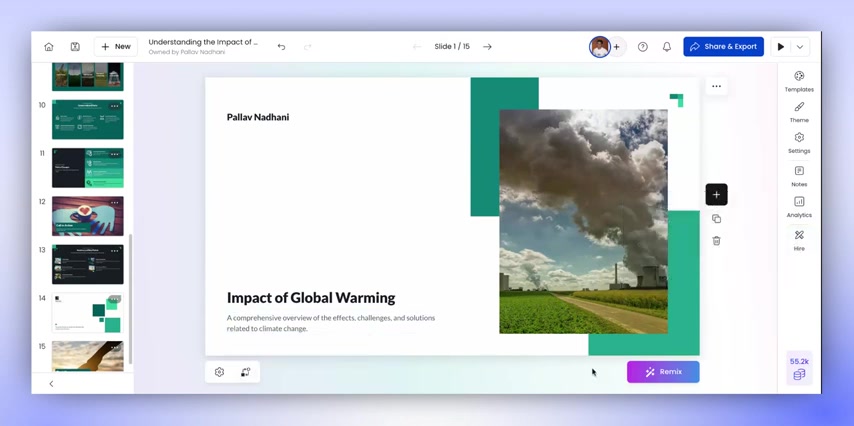
Task: Open the help question mark icon
Action: click(x=643, y=47)
